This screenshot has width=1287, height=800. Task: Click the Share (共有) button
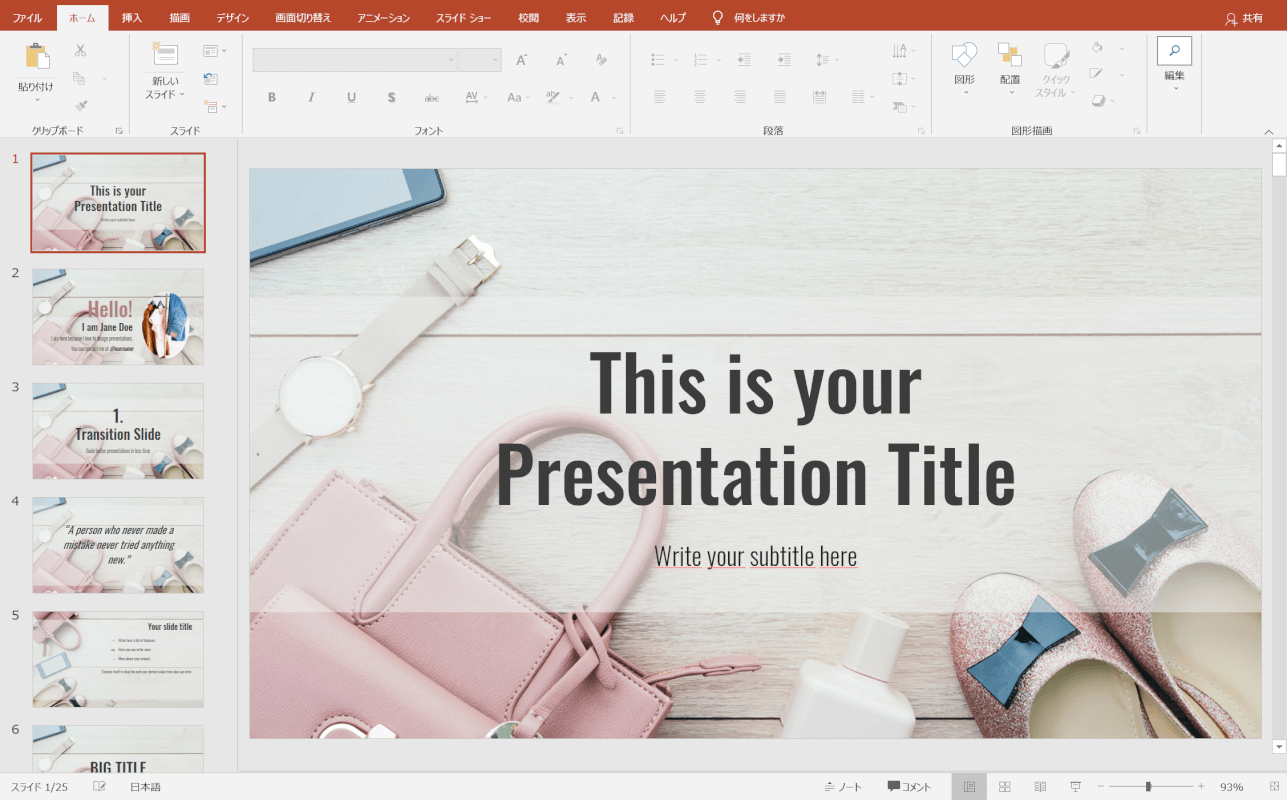(1244, 18)
